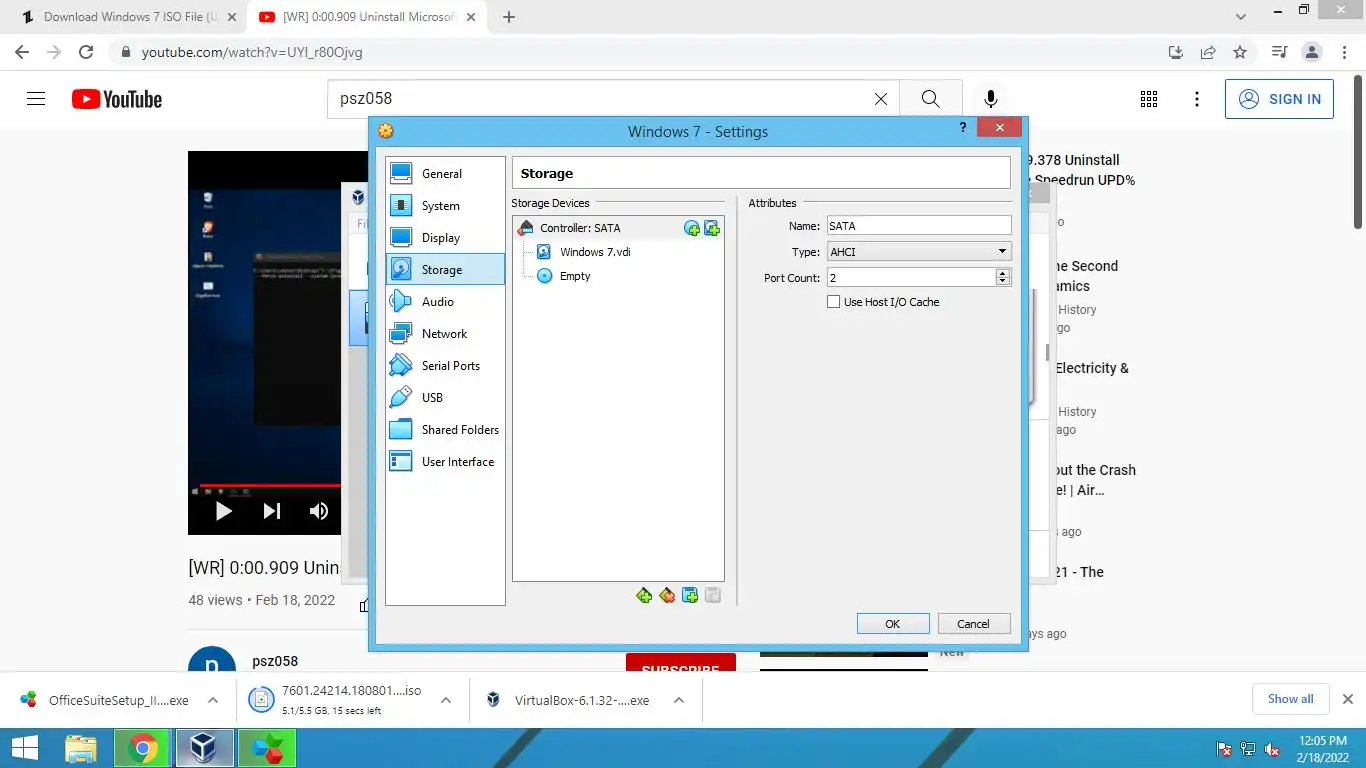Click the YouTube SIGN IN button
Image resolution: width=1366 pixels, height=768 pixels.
click(x=1279, y=99)
